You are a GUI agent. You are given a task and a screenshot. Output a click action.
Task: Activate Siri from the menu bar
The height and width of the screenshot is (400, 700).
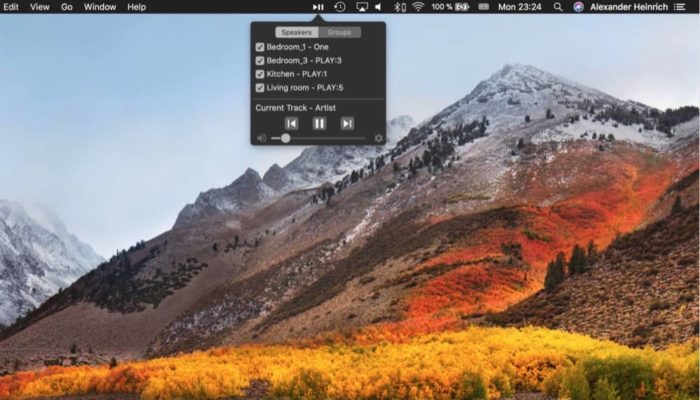[579, 7]
